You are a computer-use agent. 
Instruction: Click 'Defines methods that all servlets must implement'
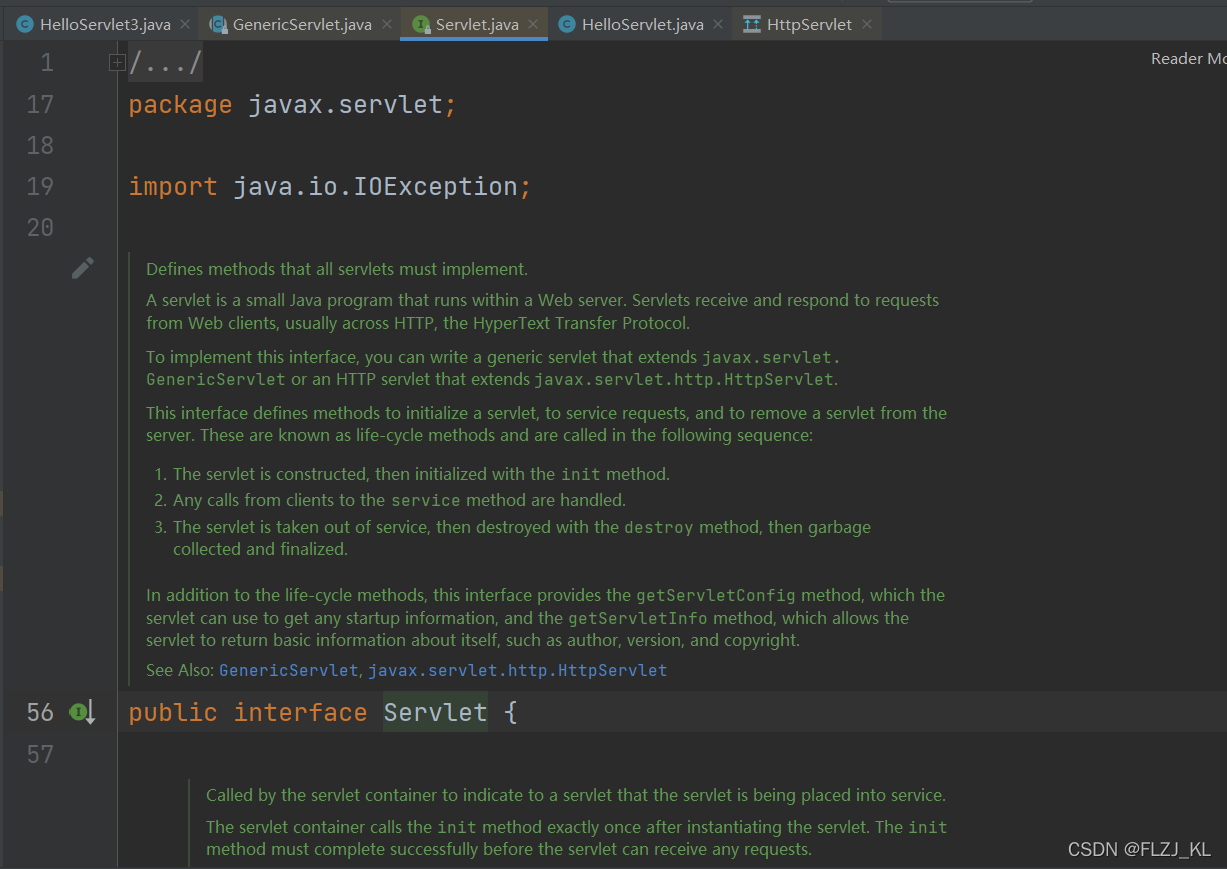click(x=337, y=268)
